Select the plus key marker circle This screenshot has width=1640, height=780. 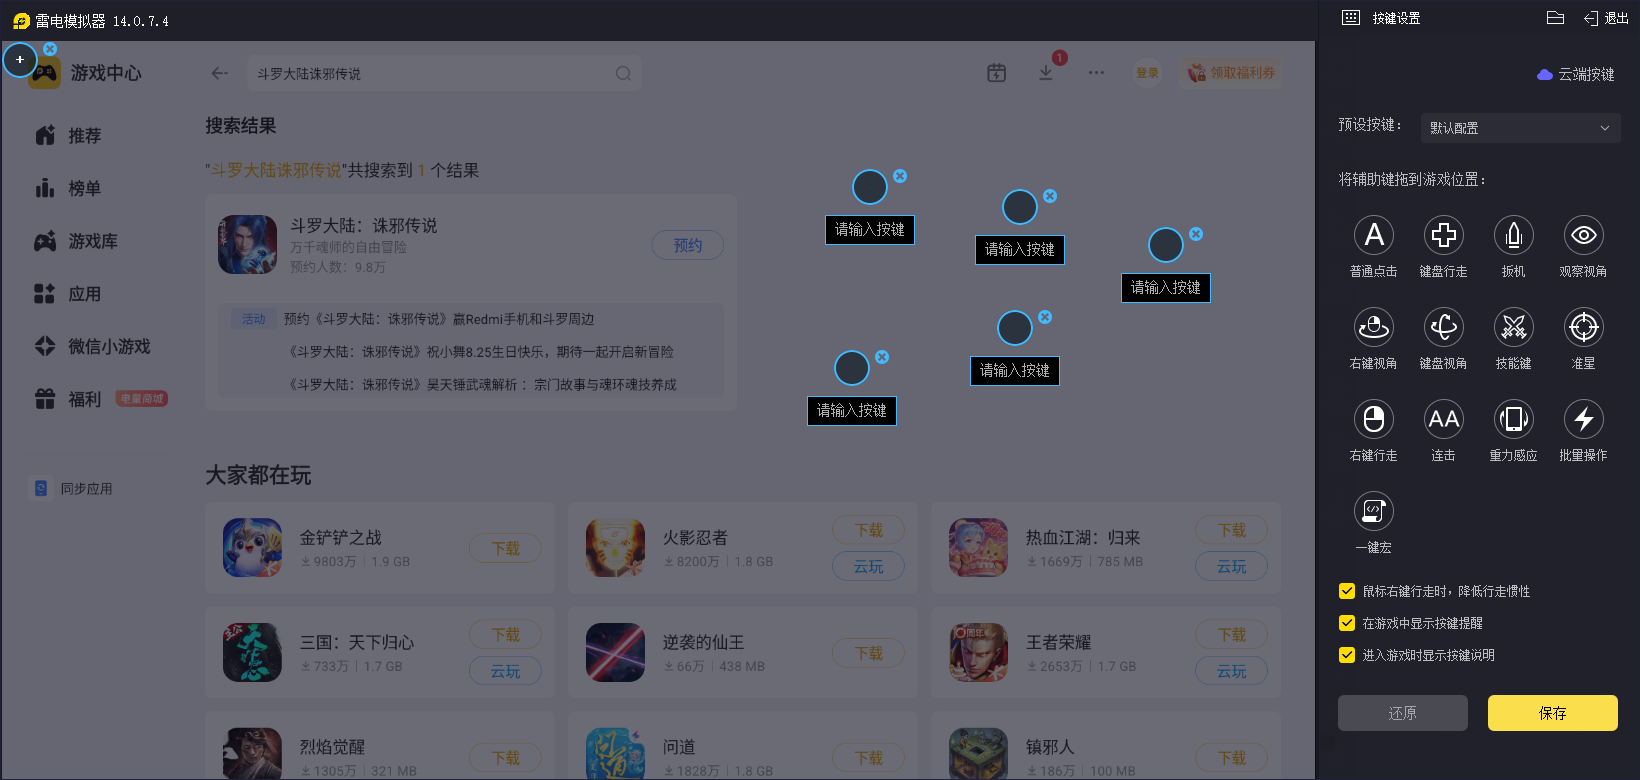pos(20,60)
